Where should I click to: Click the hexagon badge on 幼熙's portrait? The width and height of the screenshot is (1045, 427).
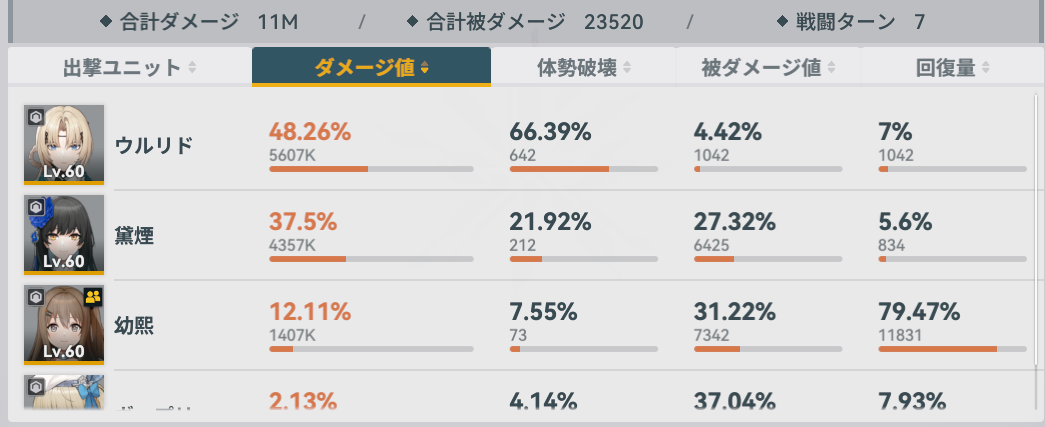pyautogui.click(x=34, y=296)
